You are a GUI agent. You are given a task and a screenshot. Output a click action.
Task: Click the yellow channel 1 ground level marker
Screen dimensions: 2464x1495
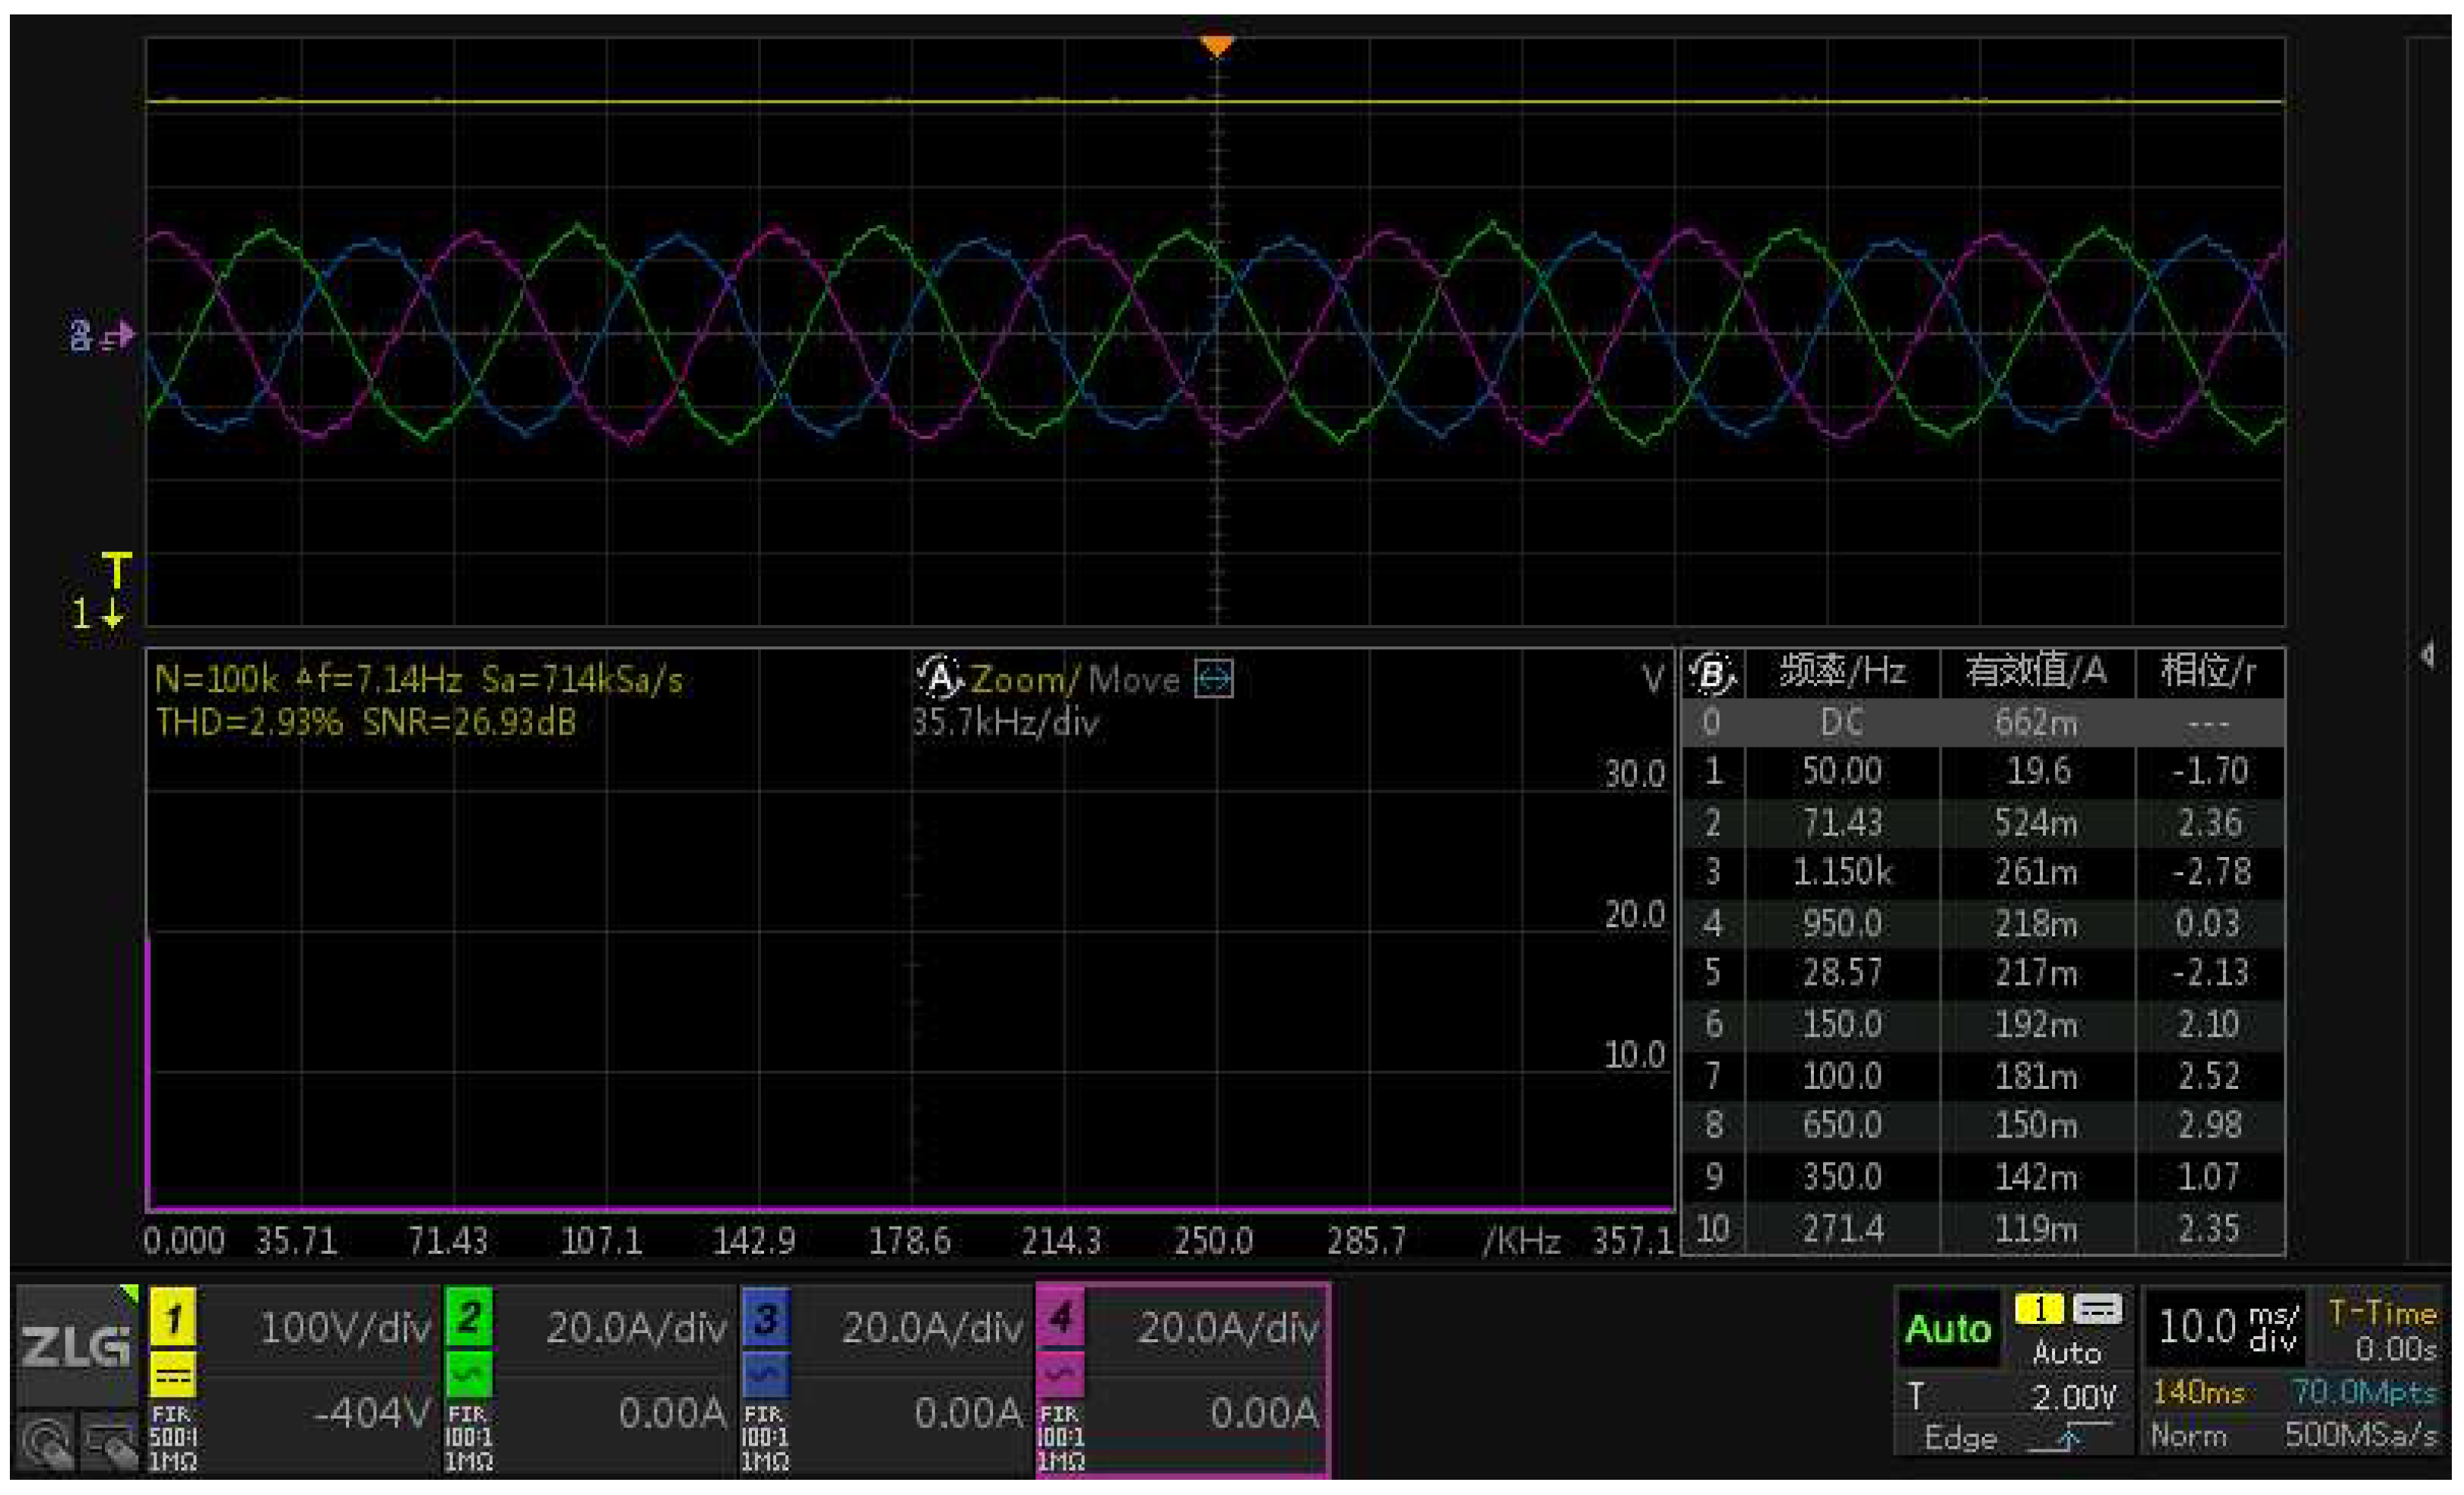tap(98, 611)
